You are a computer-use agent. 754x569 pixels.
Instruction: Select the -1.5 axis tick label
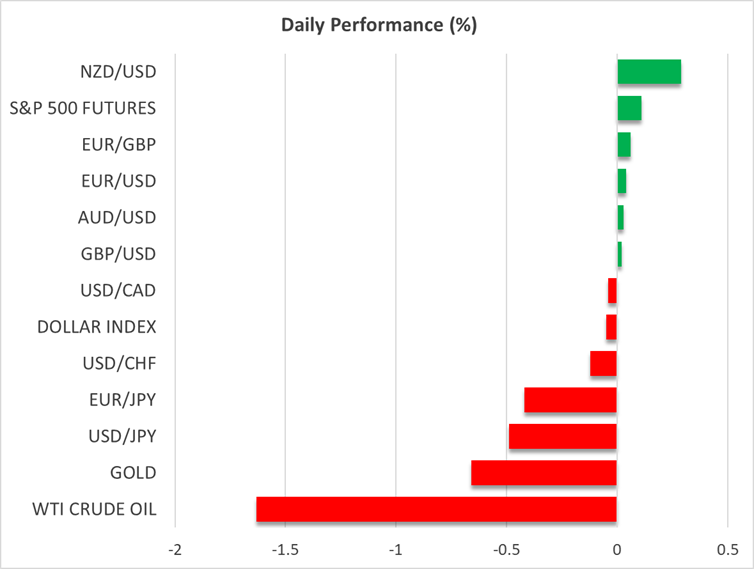285,551
